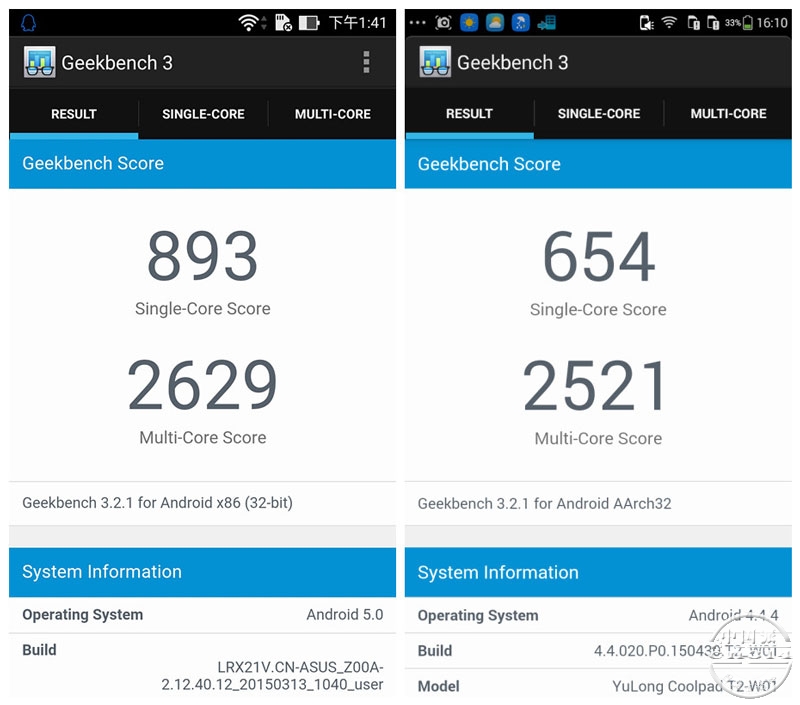800x705 pixels.
Task: Tap Single-Core Score label under 893
Action: pyautogui.click(x=203, y=309)
